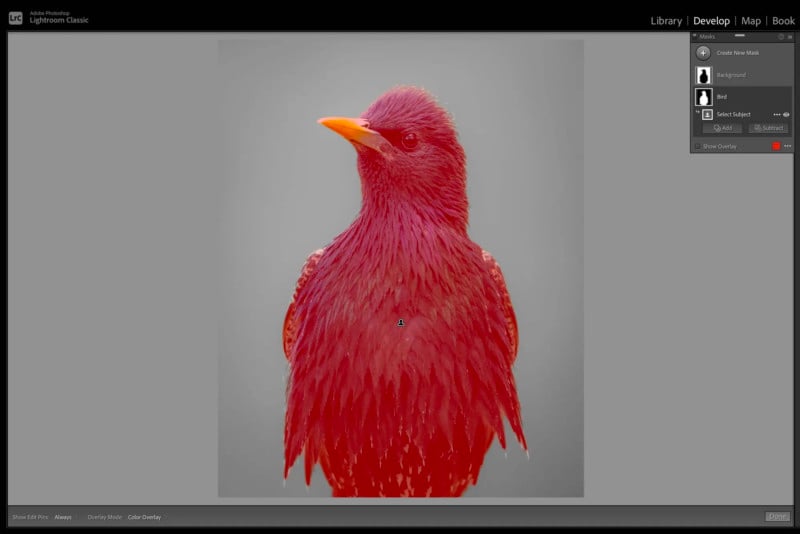The width and height of the screenshot is (800, 534).
Task: Open Show Edit Pins 'Always' dropdown
Action: (x=63, y=517)
